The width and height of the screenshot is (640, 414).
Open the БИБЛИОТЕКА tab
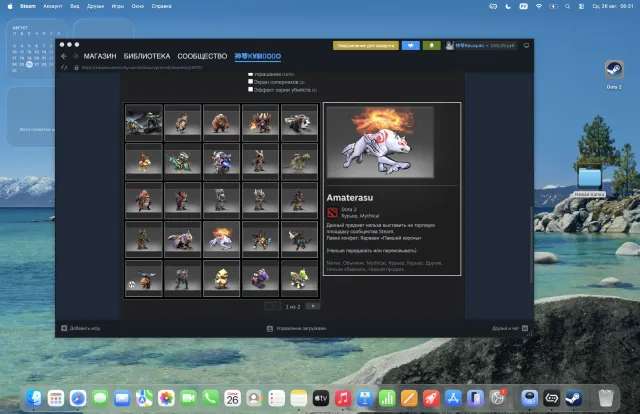(x=147, y=56)
